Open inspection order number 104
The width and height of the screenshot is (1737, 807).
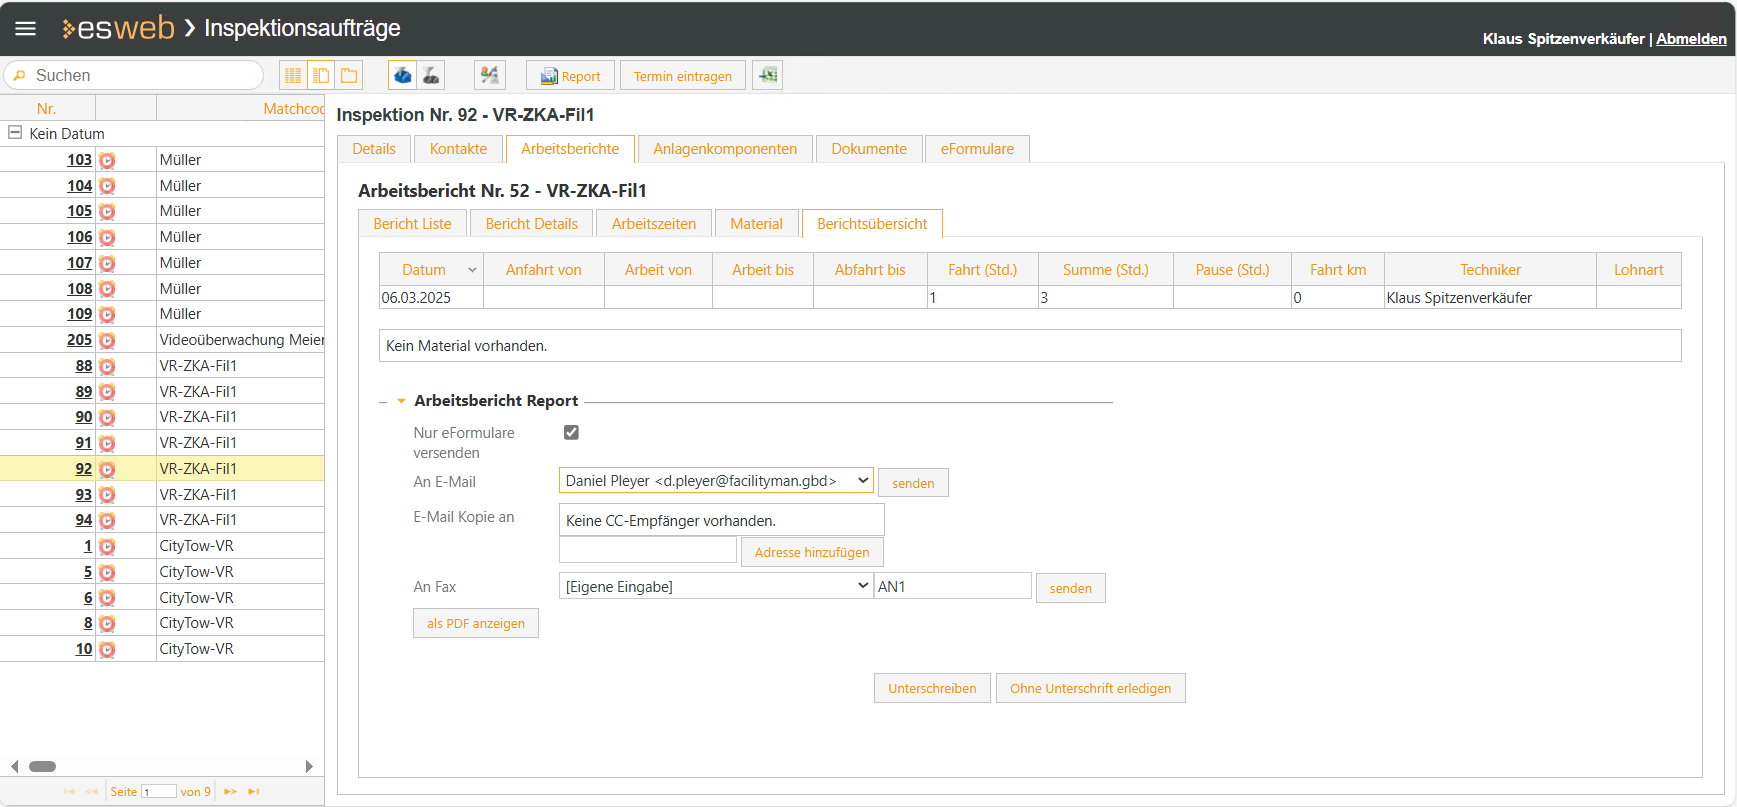(80, 186)
